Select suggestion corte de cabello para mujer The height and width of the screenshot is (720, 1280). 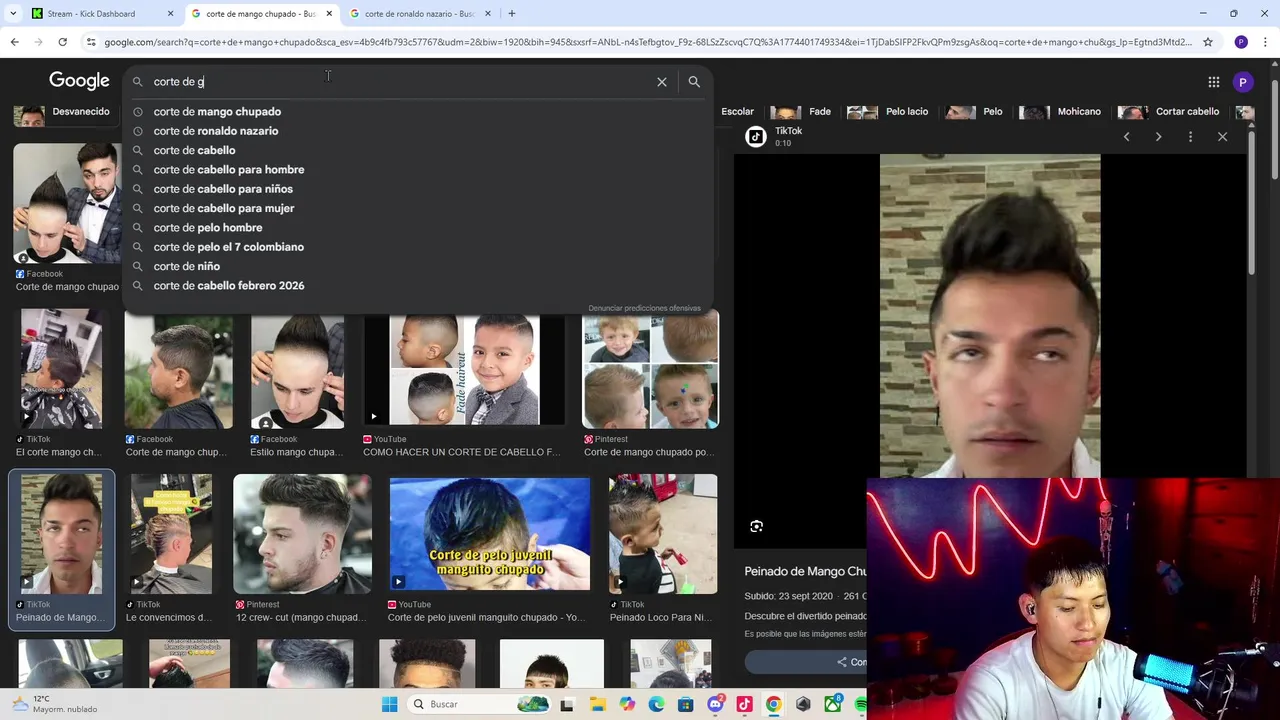tap(224, 208)
